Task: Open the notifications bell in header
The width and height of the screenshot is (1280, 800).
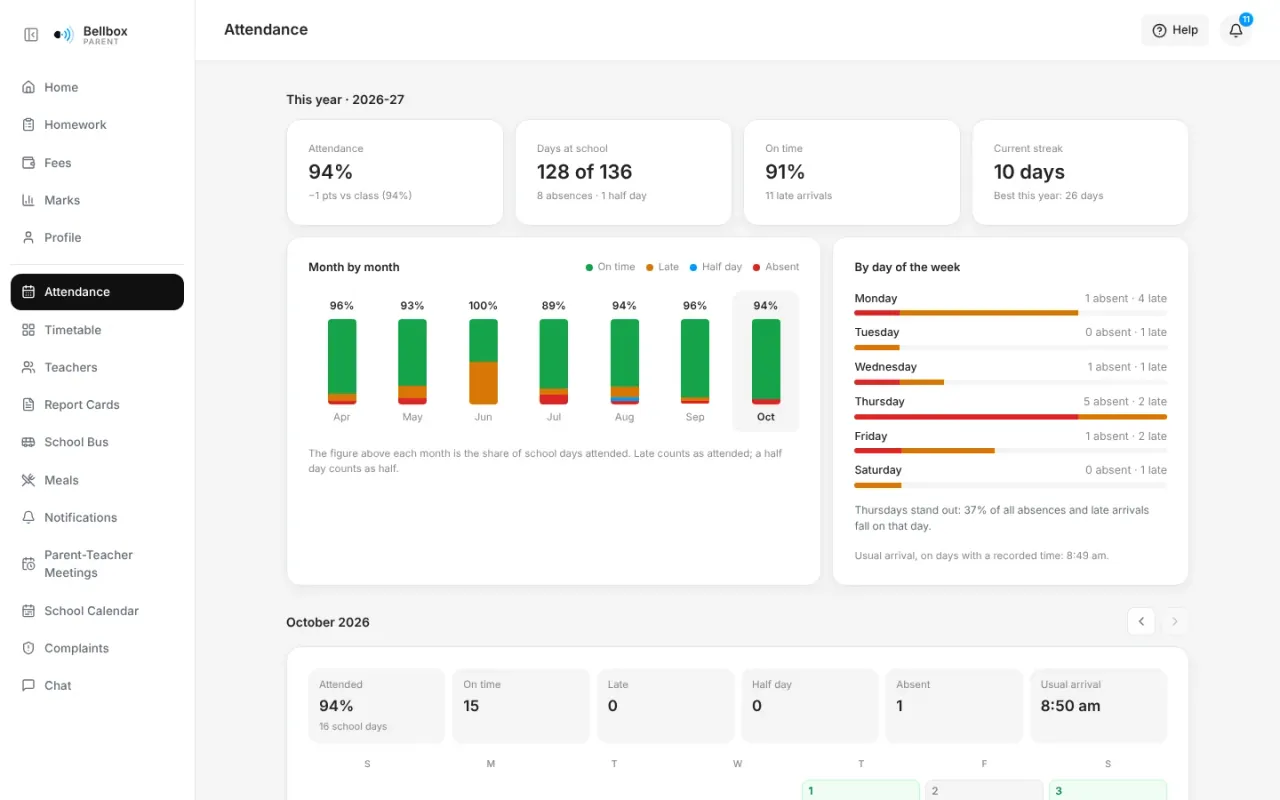Action: [1236, 30]
